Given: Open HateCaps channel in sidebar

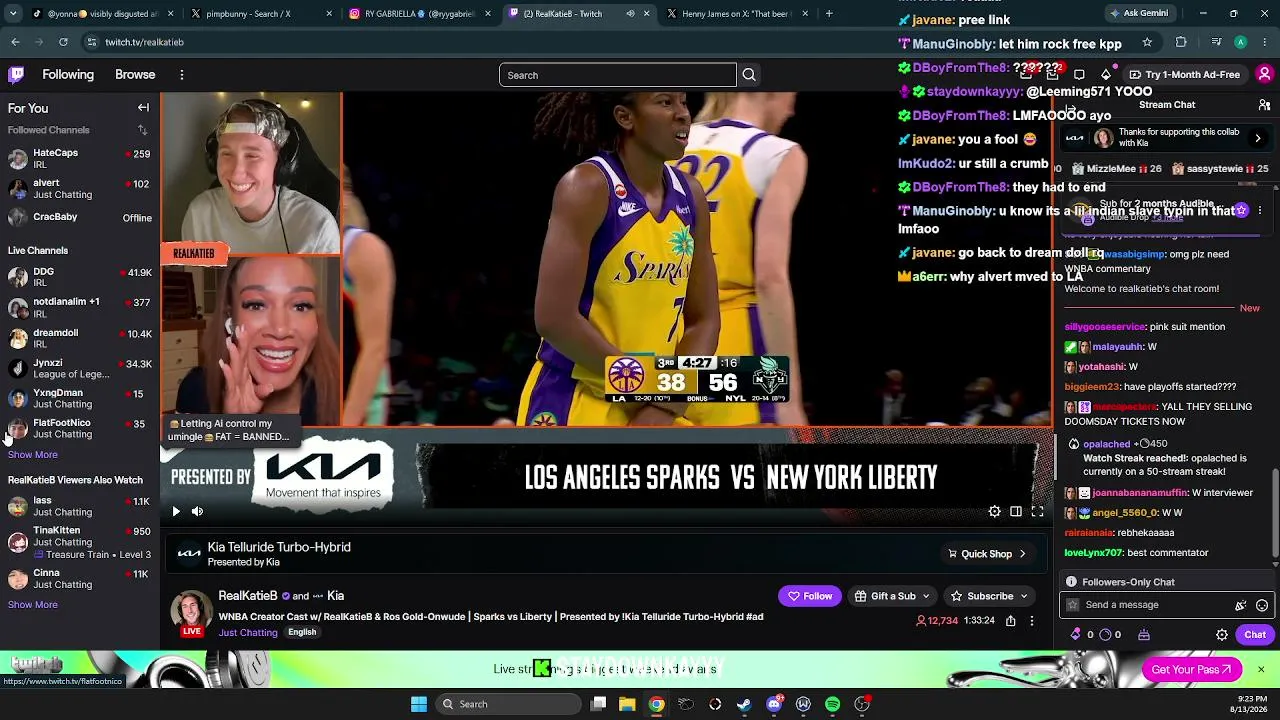Looking at the screenshot, I should [80, 158].
